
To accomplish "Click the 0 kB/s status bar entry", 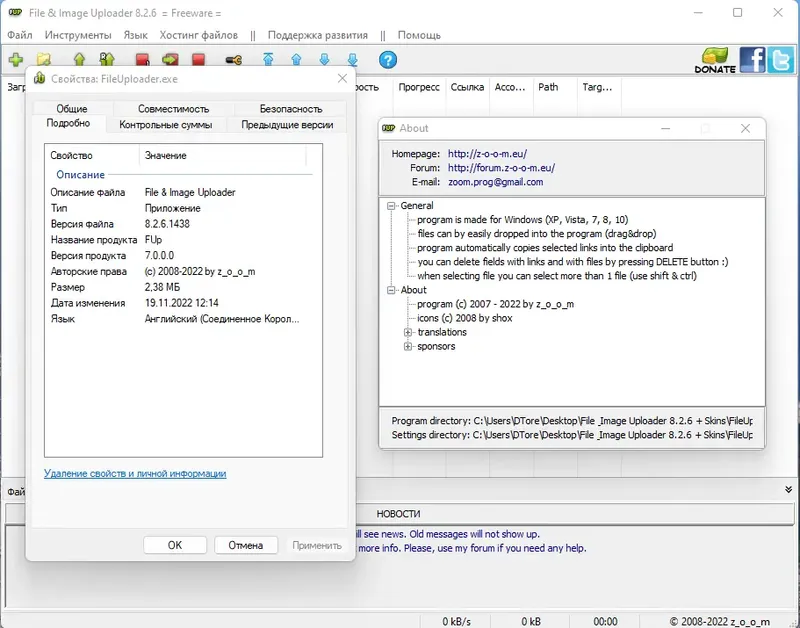I will [x=457, y=621].
